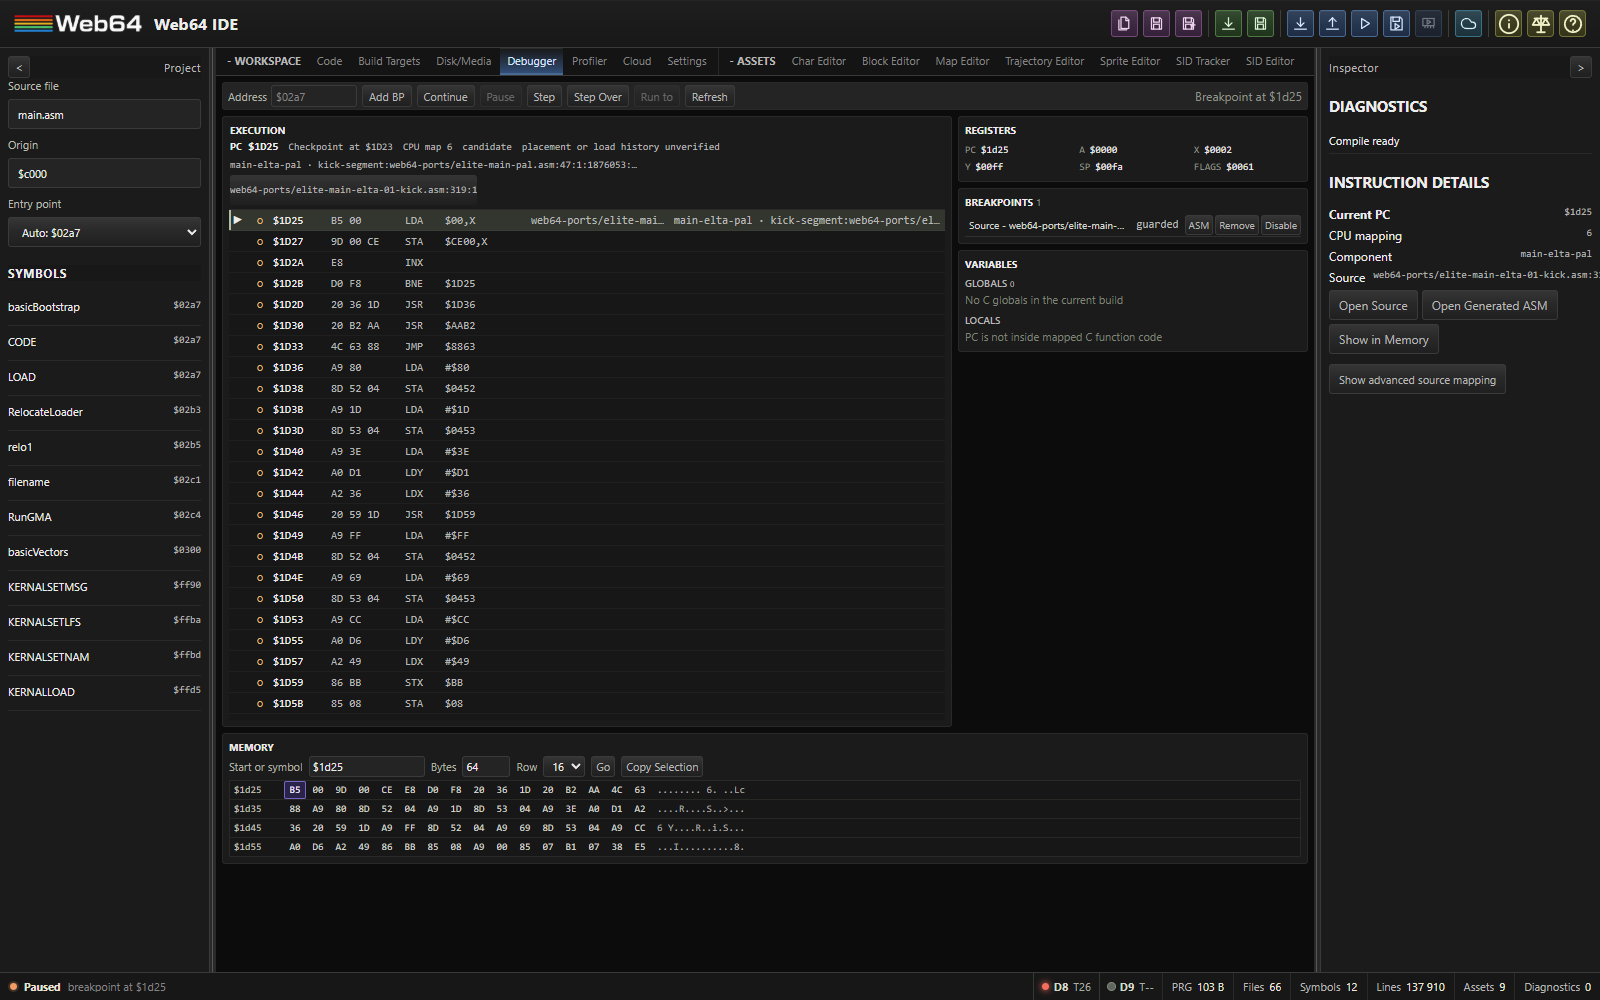Click the memory Start or symbol field
The image size is (1600, 1000).
366,767
